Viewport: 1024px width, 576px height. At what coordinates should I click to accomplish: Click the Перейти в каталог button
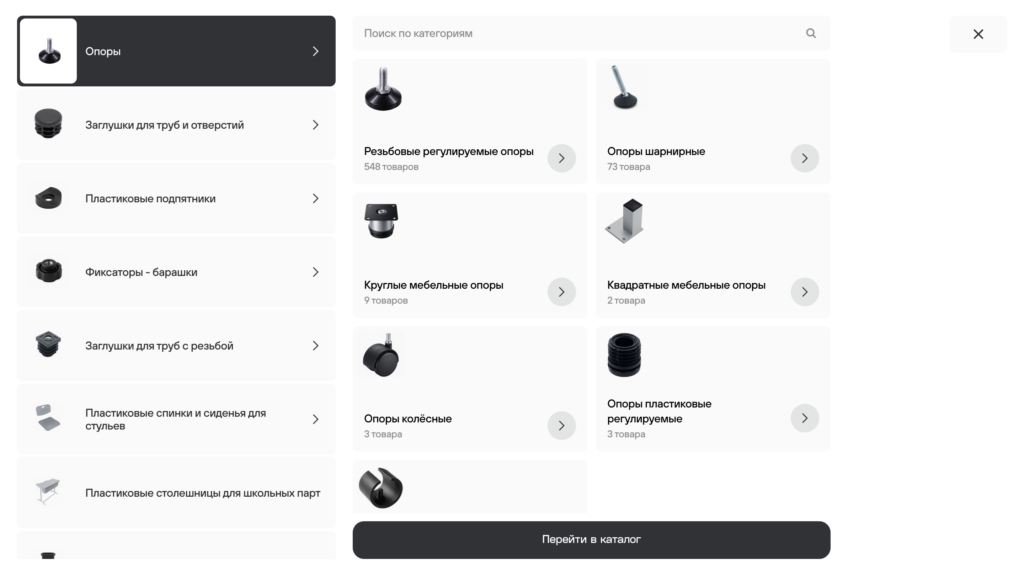click(x=591, y=539)
